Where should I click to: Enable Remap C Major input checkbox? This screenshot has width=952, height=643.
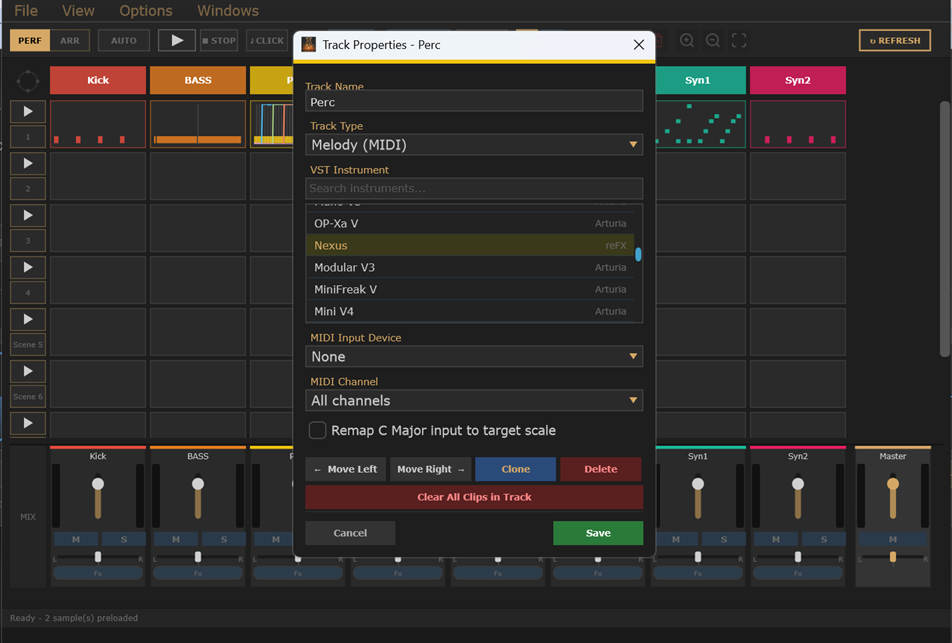tap(318, 430)
